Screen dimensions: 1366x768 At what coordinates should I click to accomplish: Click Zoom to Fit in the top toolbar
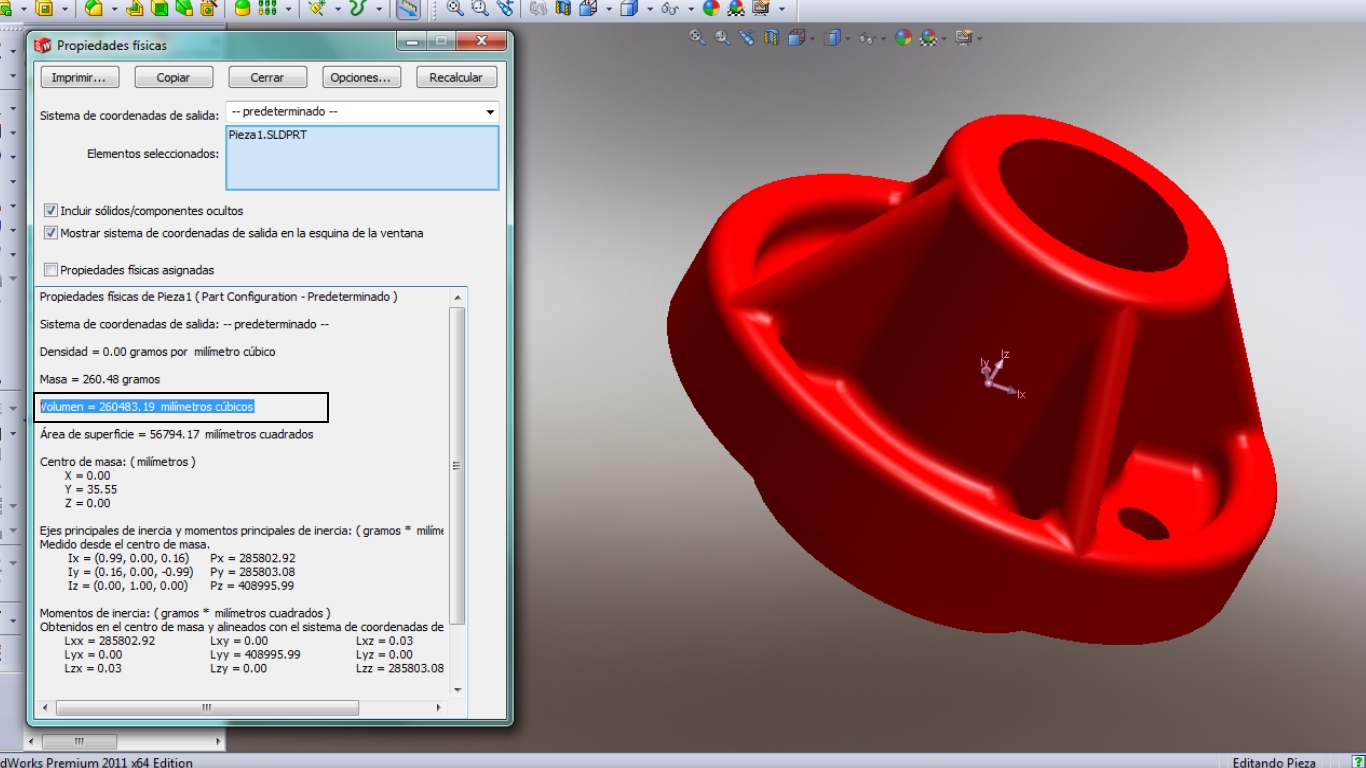456,9
